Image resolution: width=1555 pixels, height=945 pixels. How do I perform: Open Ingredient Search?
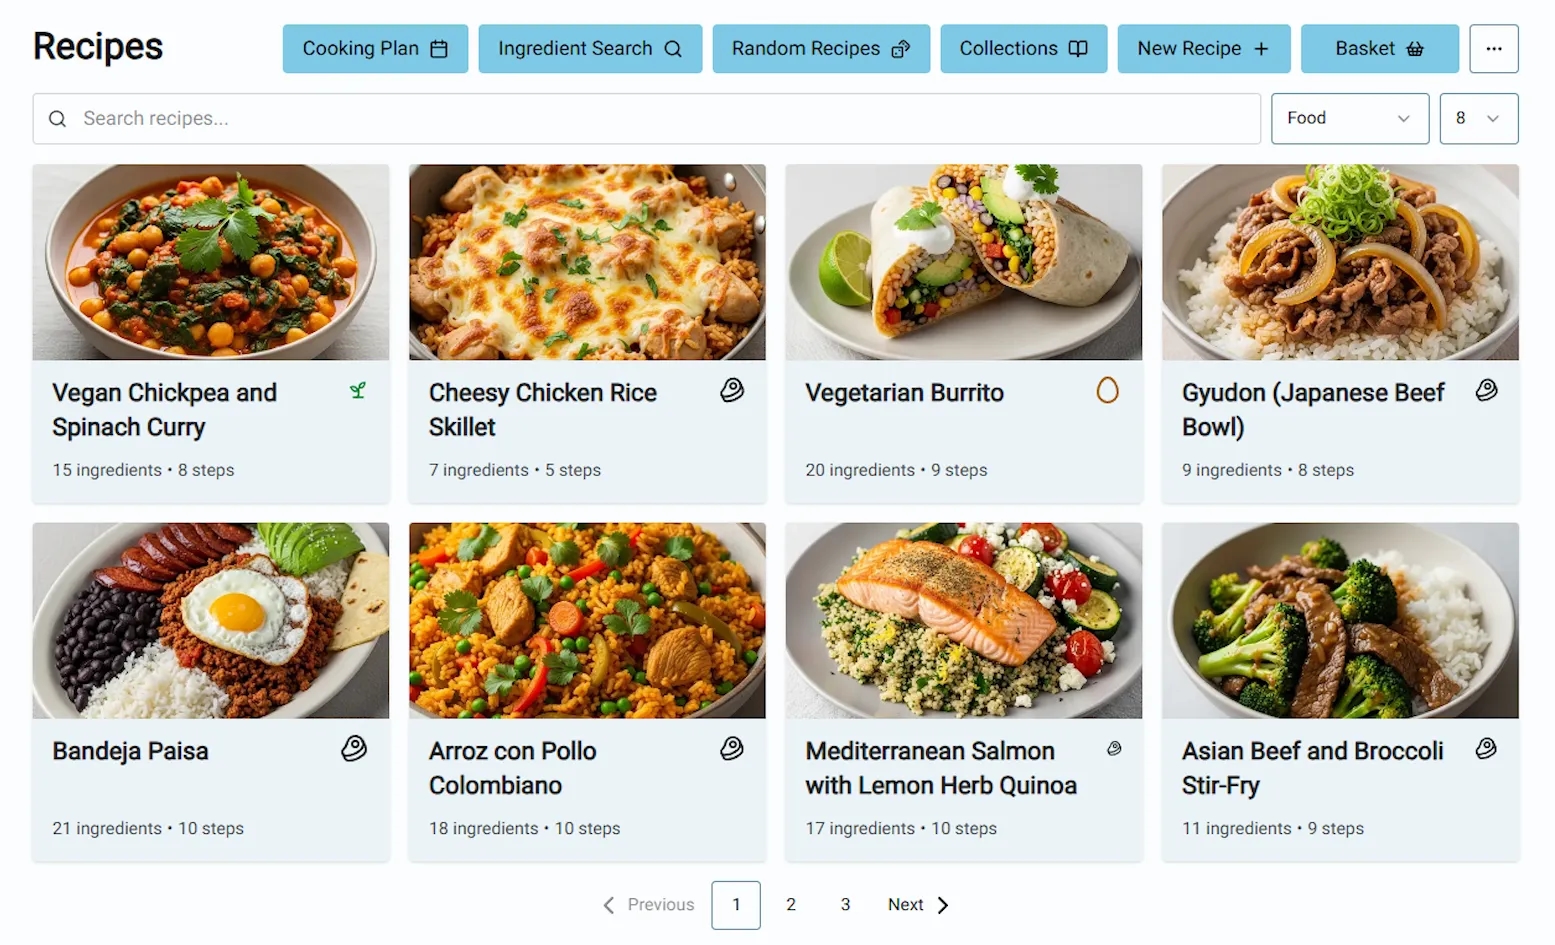tap(590, 49)
